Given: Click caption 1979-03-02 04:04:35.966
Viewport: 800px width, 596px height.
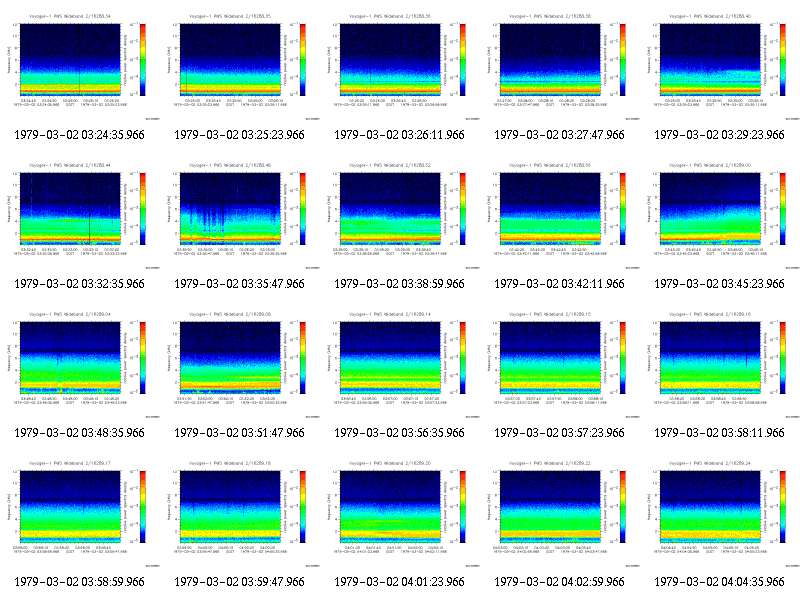Looking at the screenshot, I should point(719,582).
